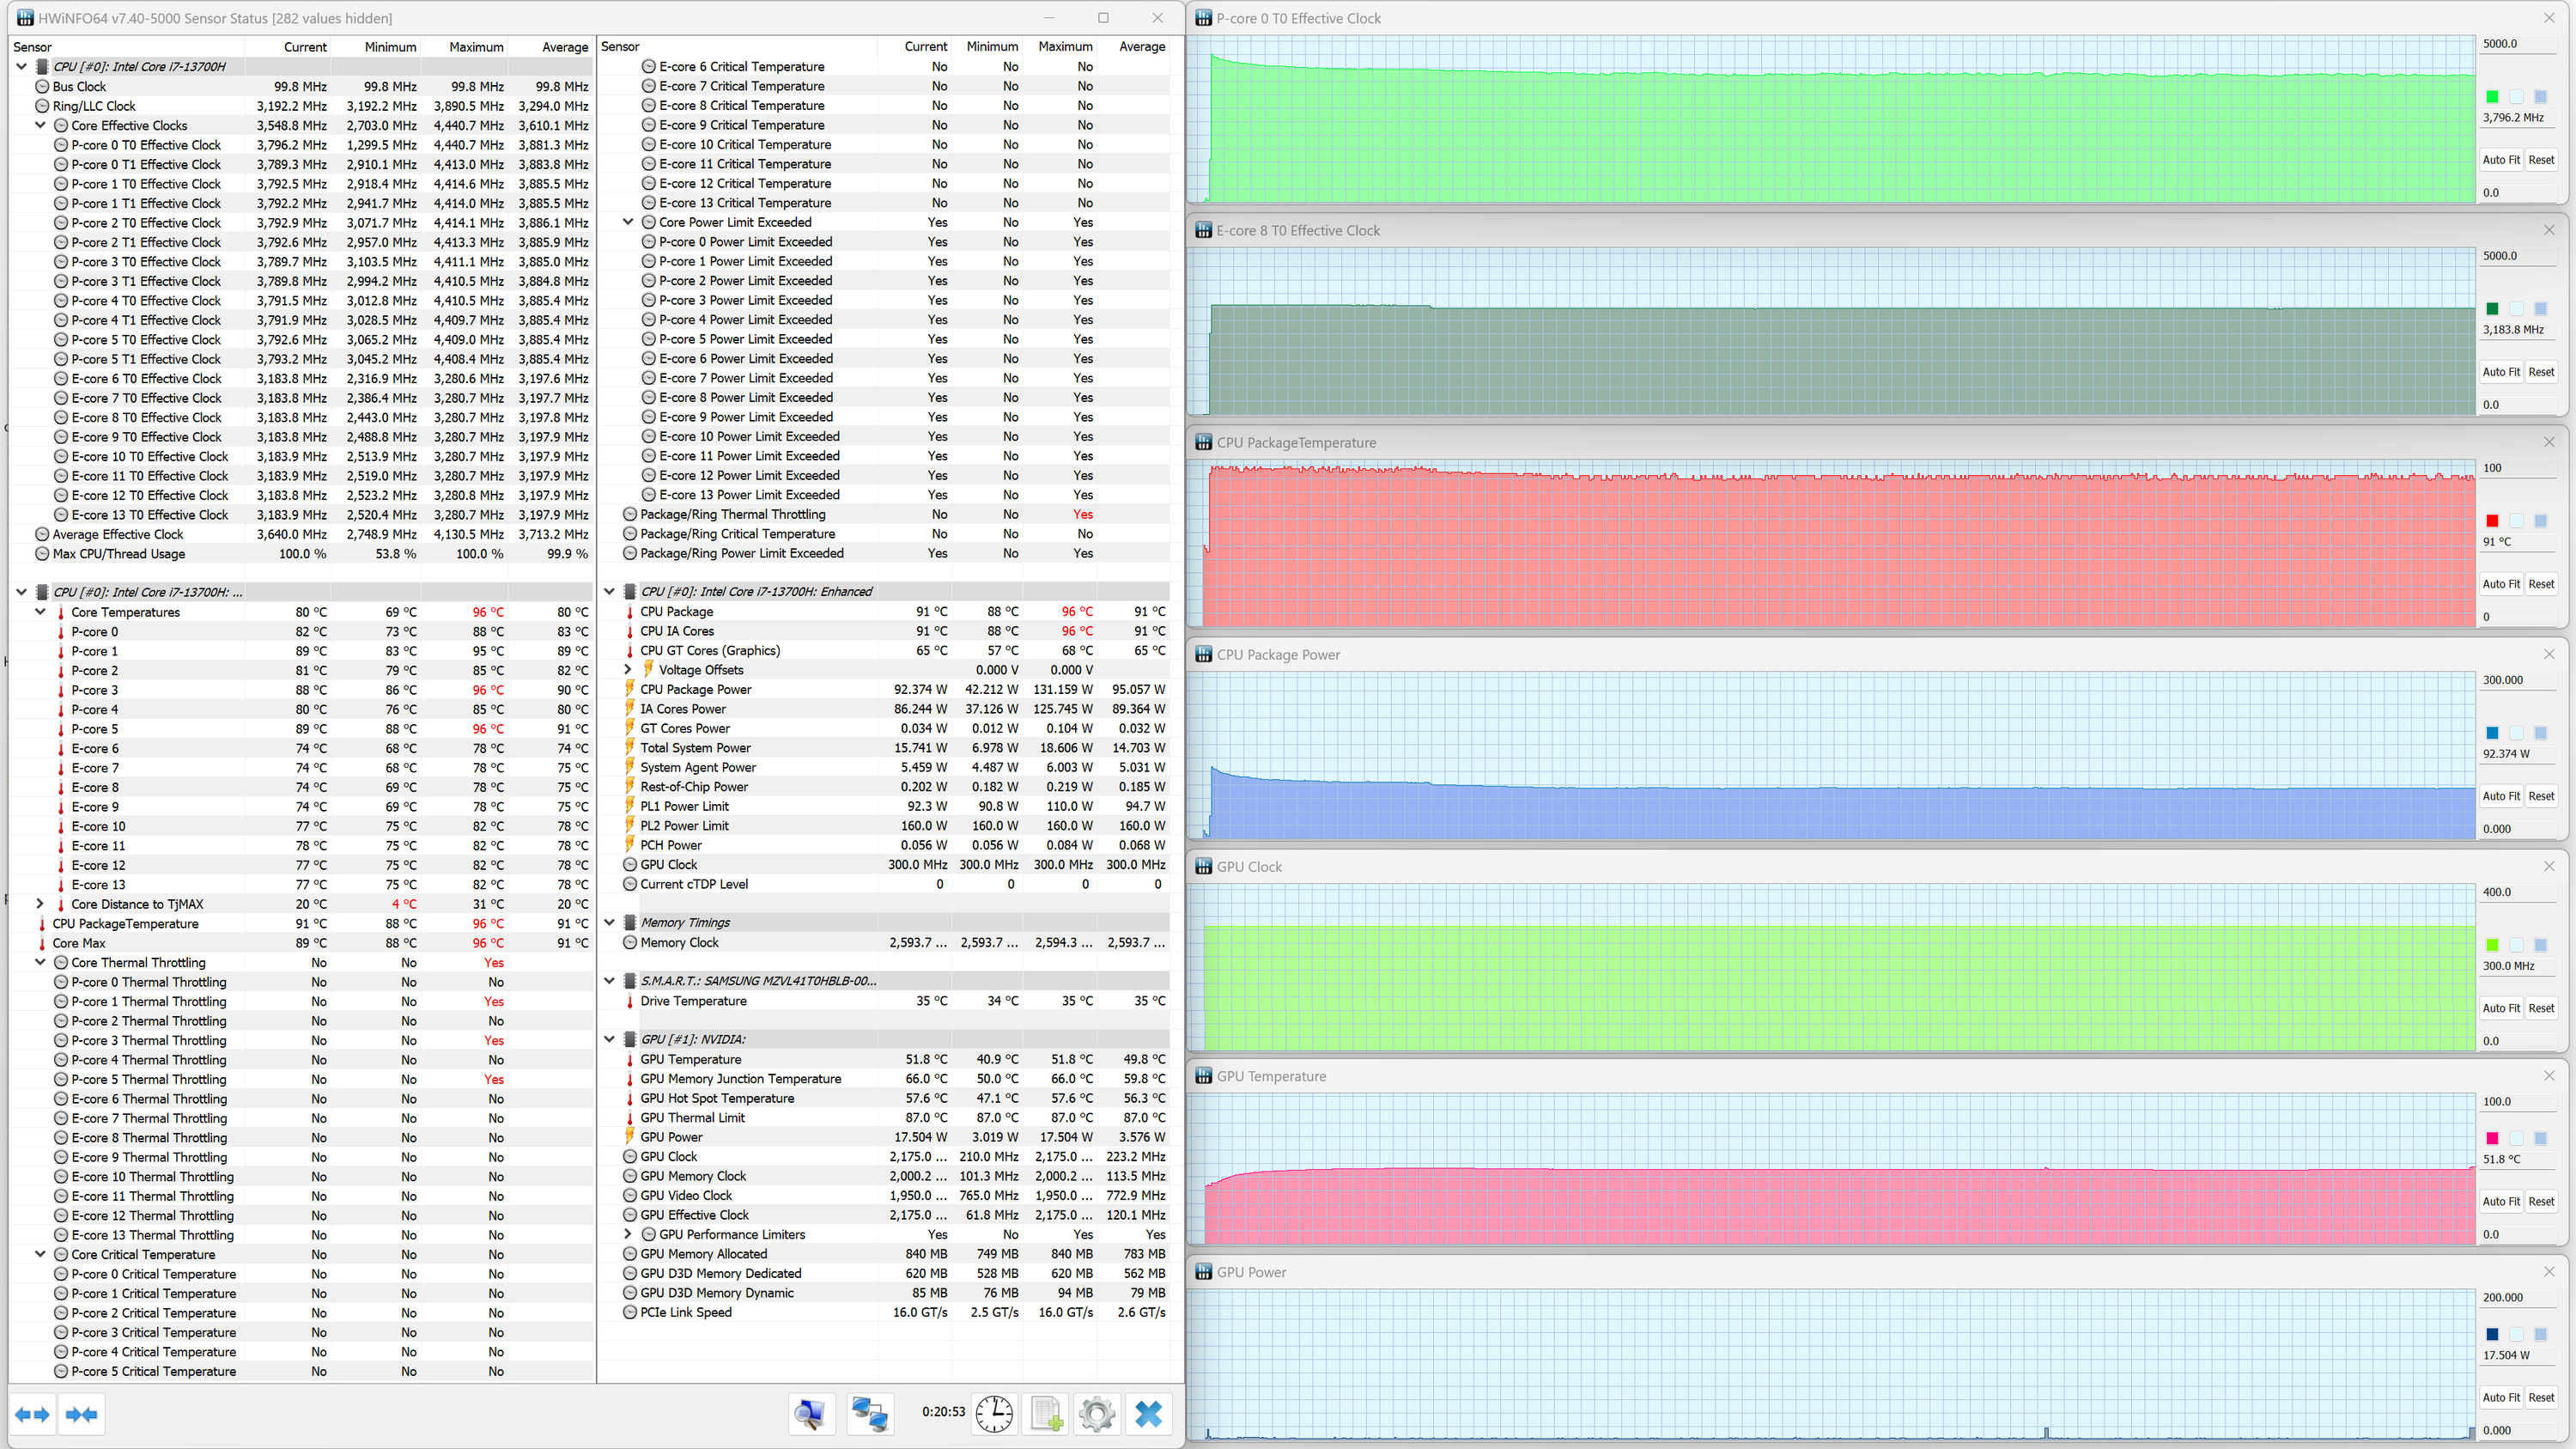Click the green swatch on P-core 0 graph
The width and height of the screenshot is (2576, 1449).
2492,97
